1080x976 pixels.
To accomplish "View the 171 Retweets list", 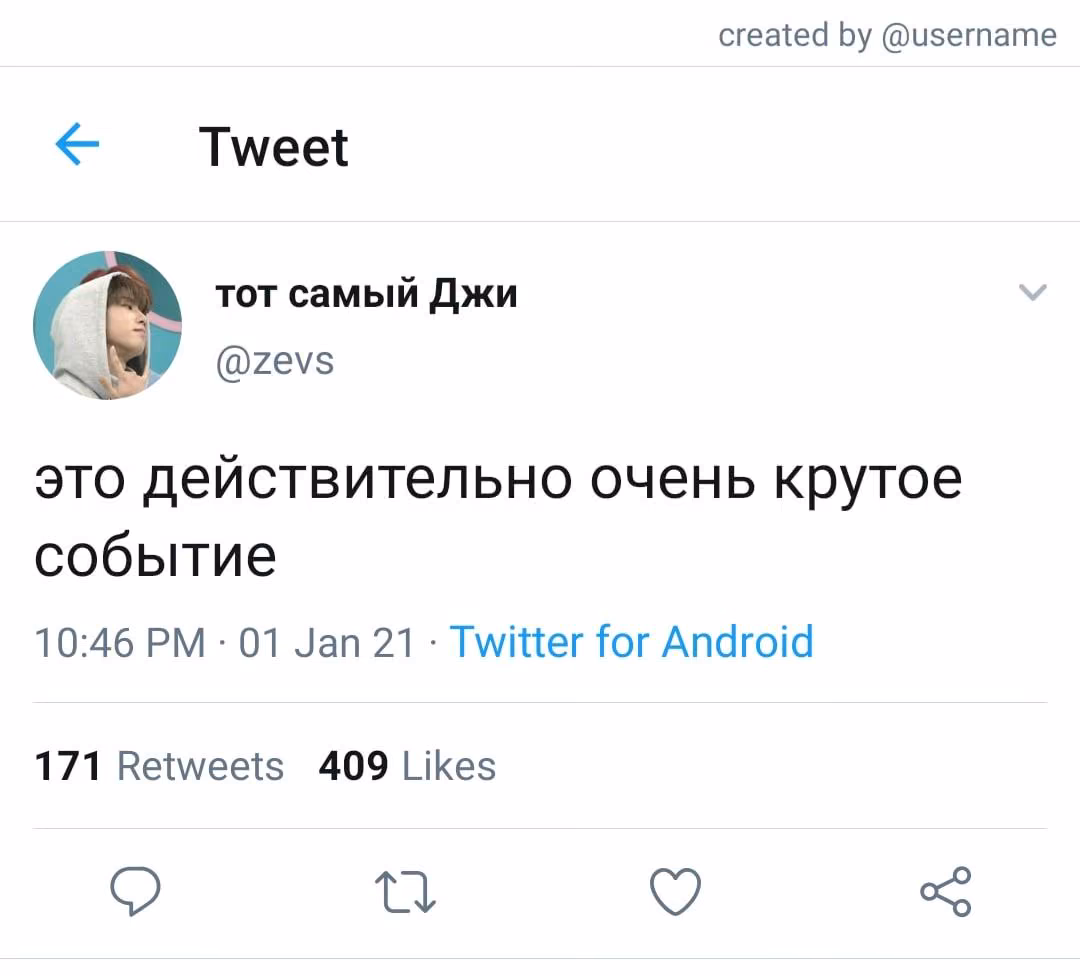I will [x=159, y=766].
